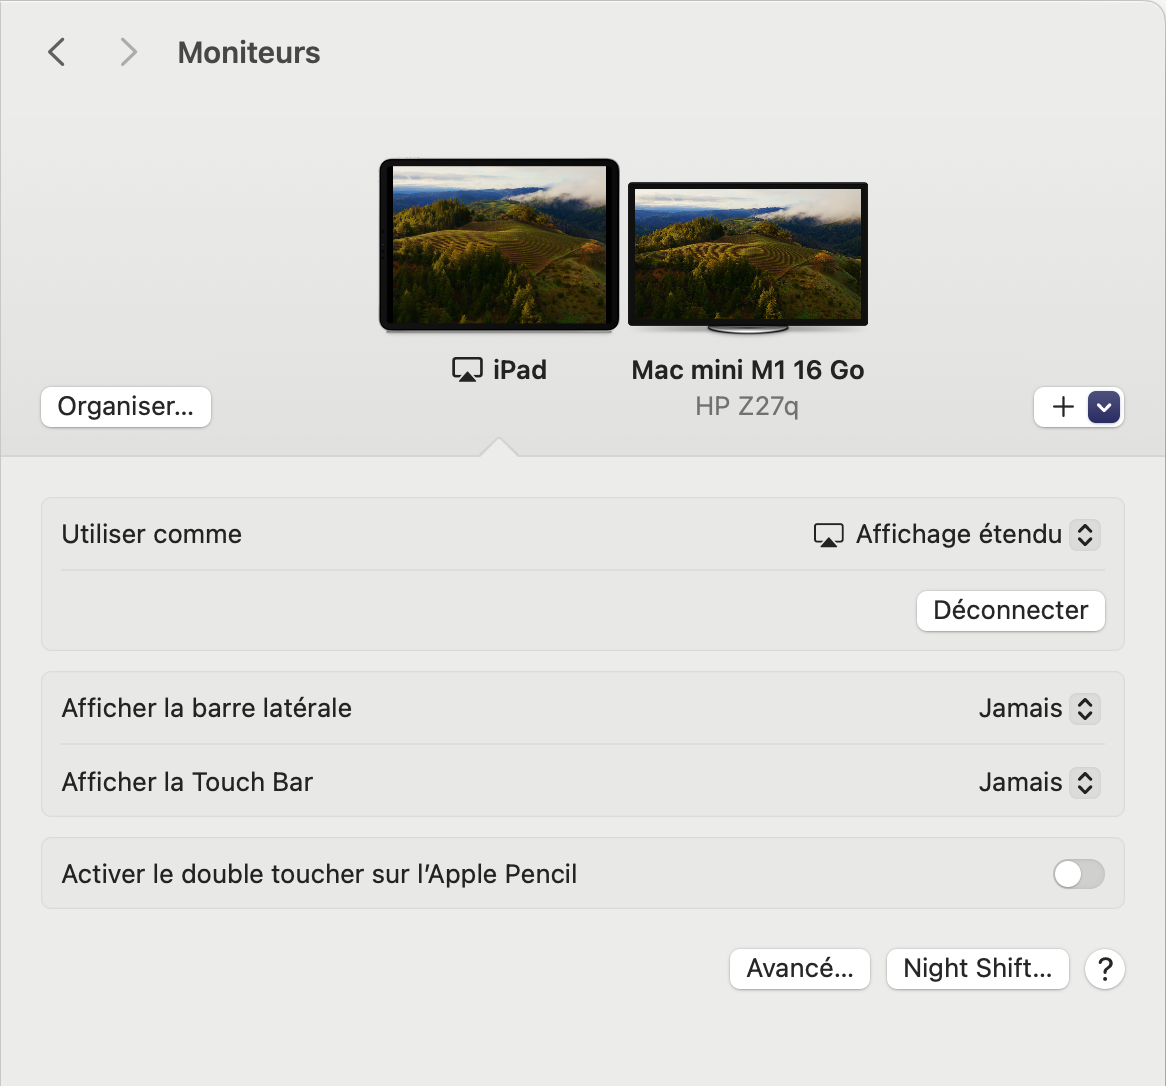Screen dimensions: 1166x1086
Task: Add a display with the plus icon
Action: click(x=1063, y=407)
